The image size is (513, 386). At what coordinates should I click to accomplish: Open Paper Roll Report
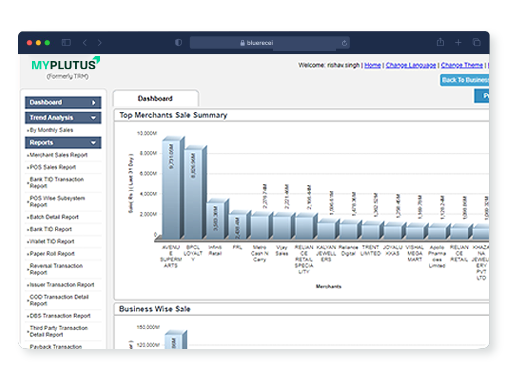(52, 254)
